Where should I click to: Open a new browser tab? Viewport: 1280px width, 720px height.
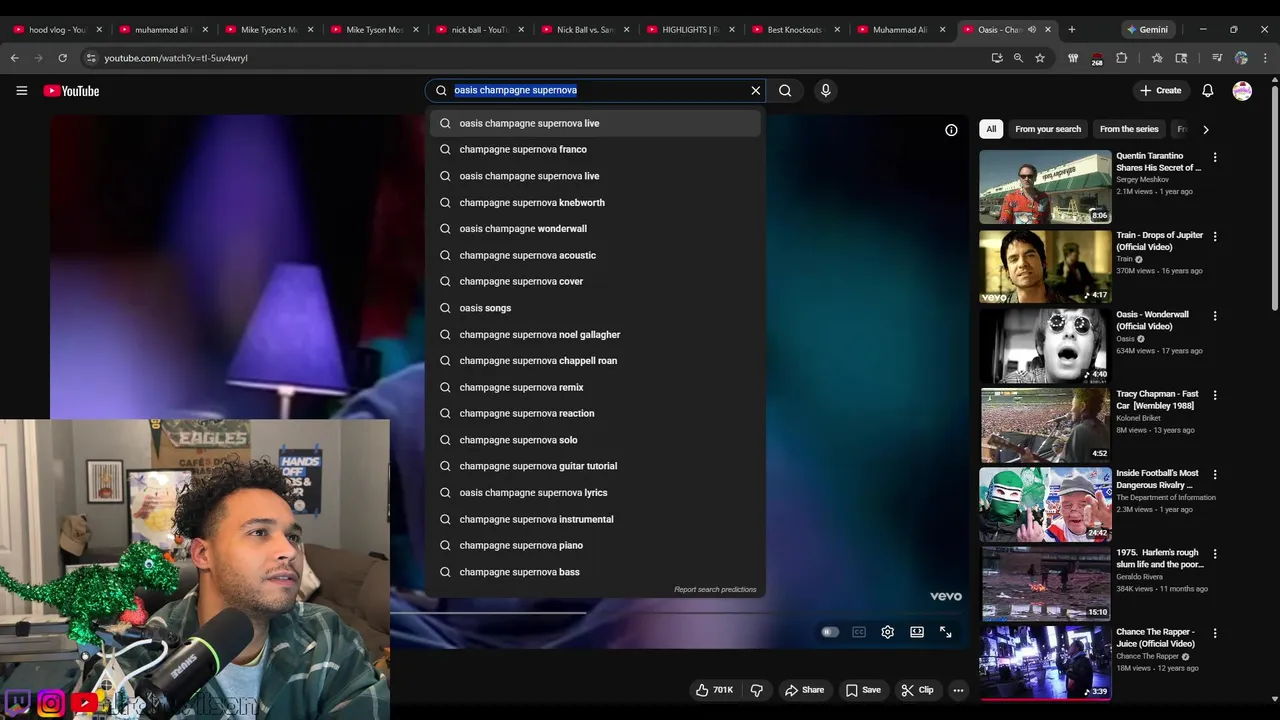click(x=1071, y=29)
